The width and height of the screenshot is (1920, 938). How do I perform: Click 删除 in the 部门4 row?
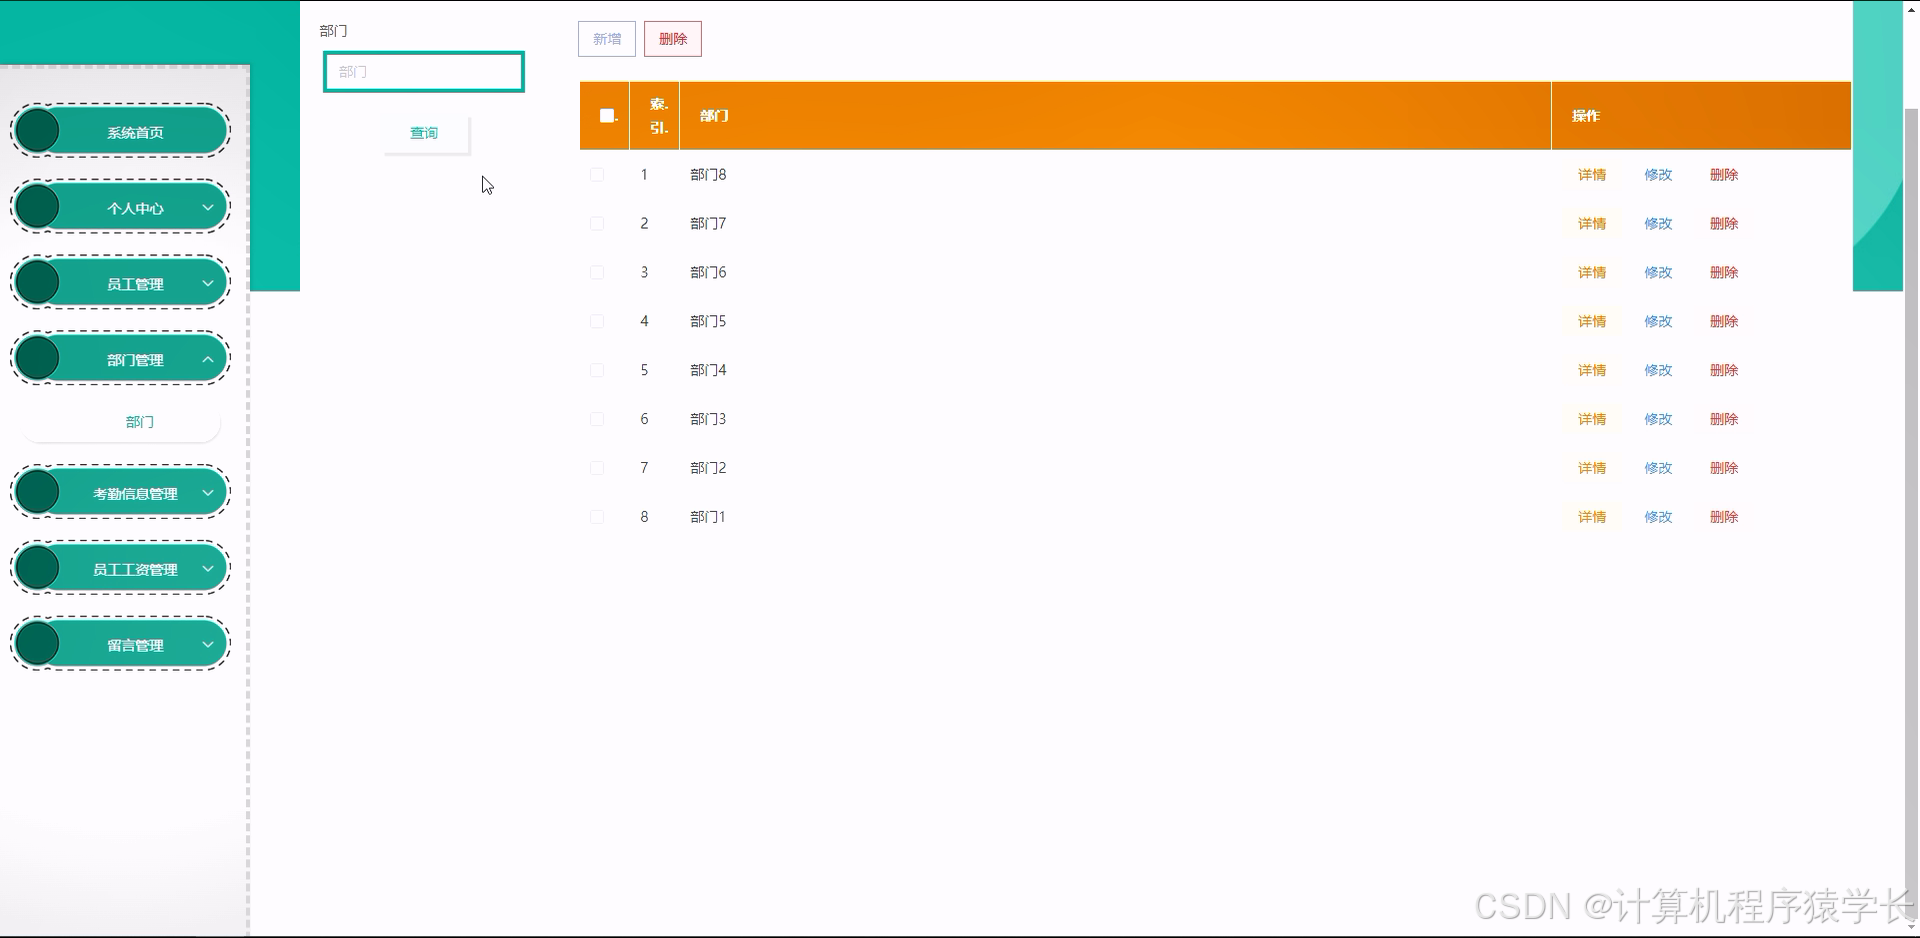click(1724, 371)
